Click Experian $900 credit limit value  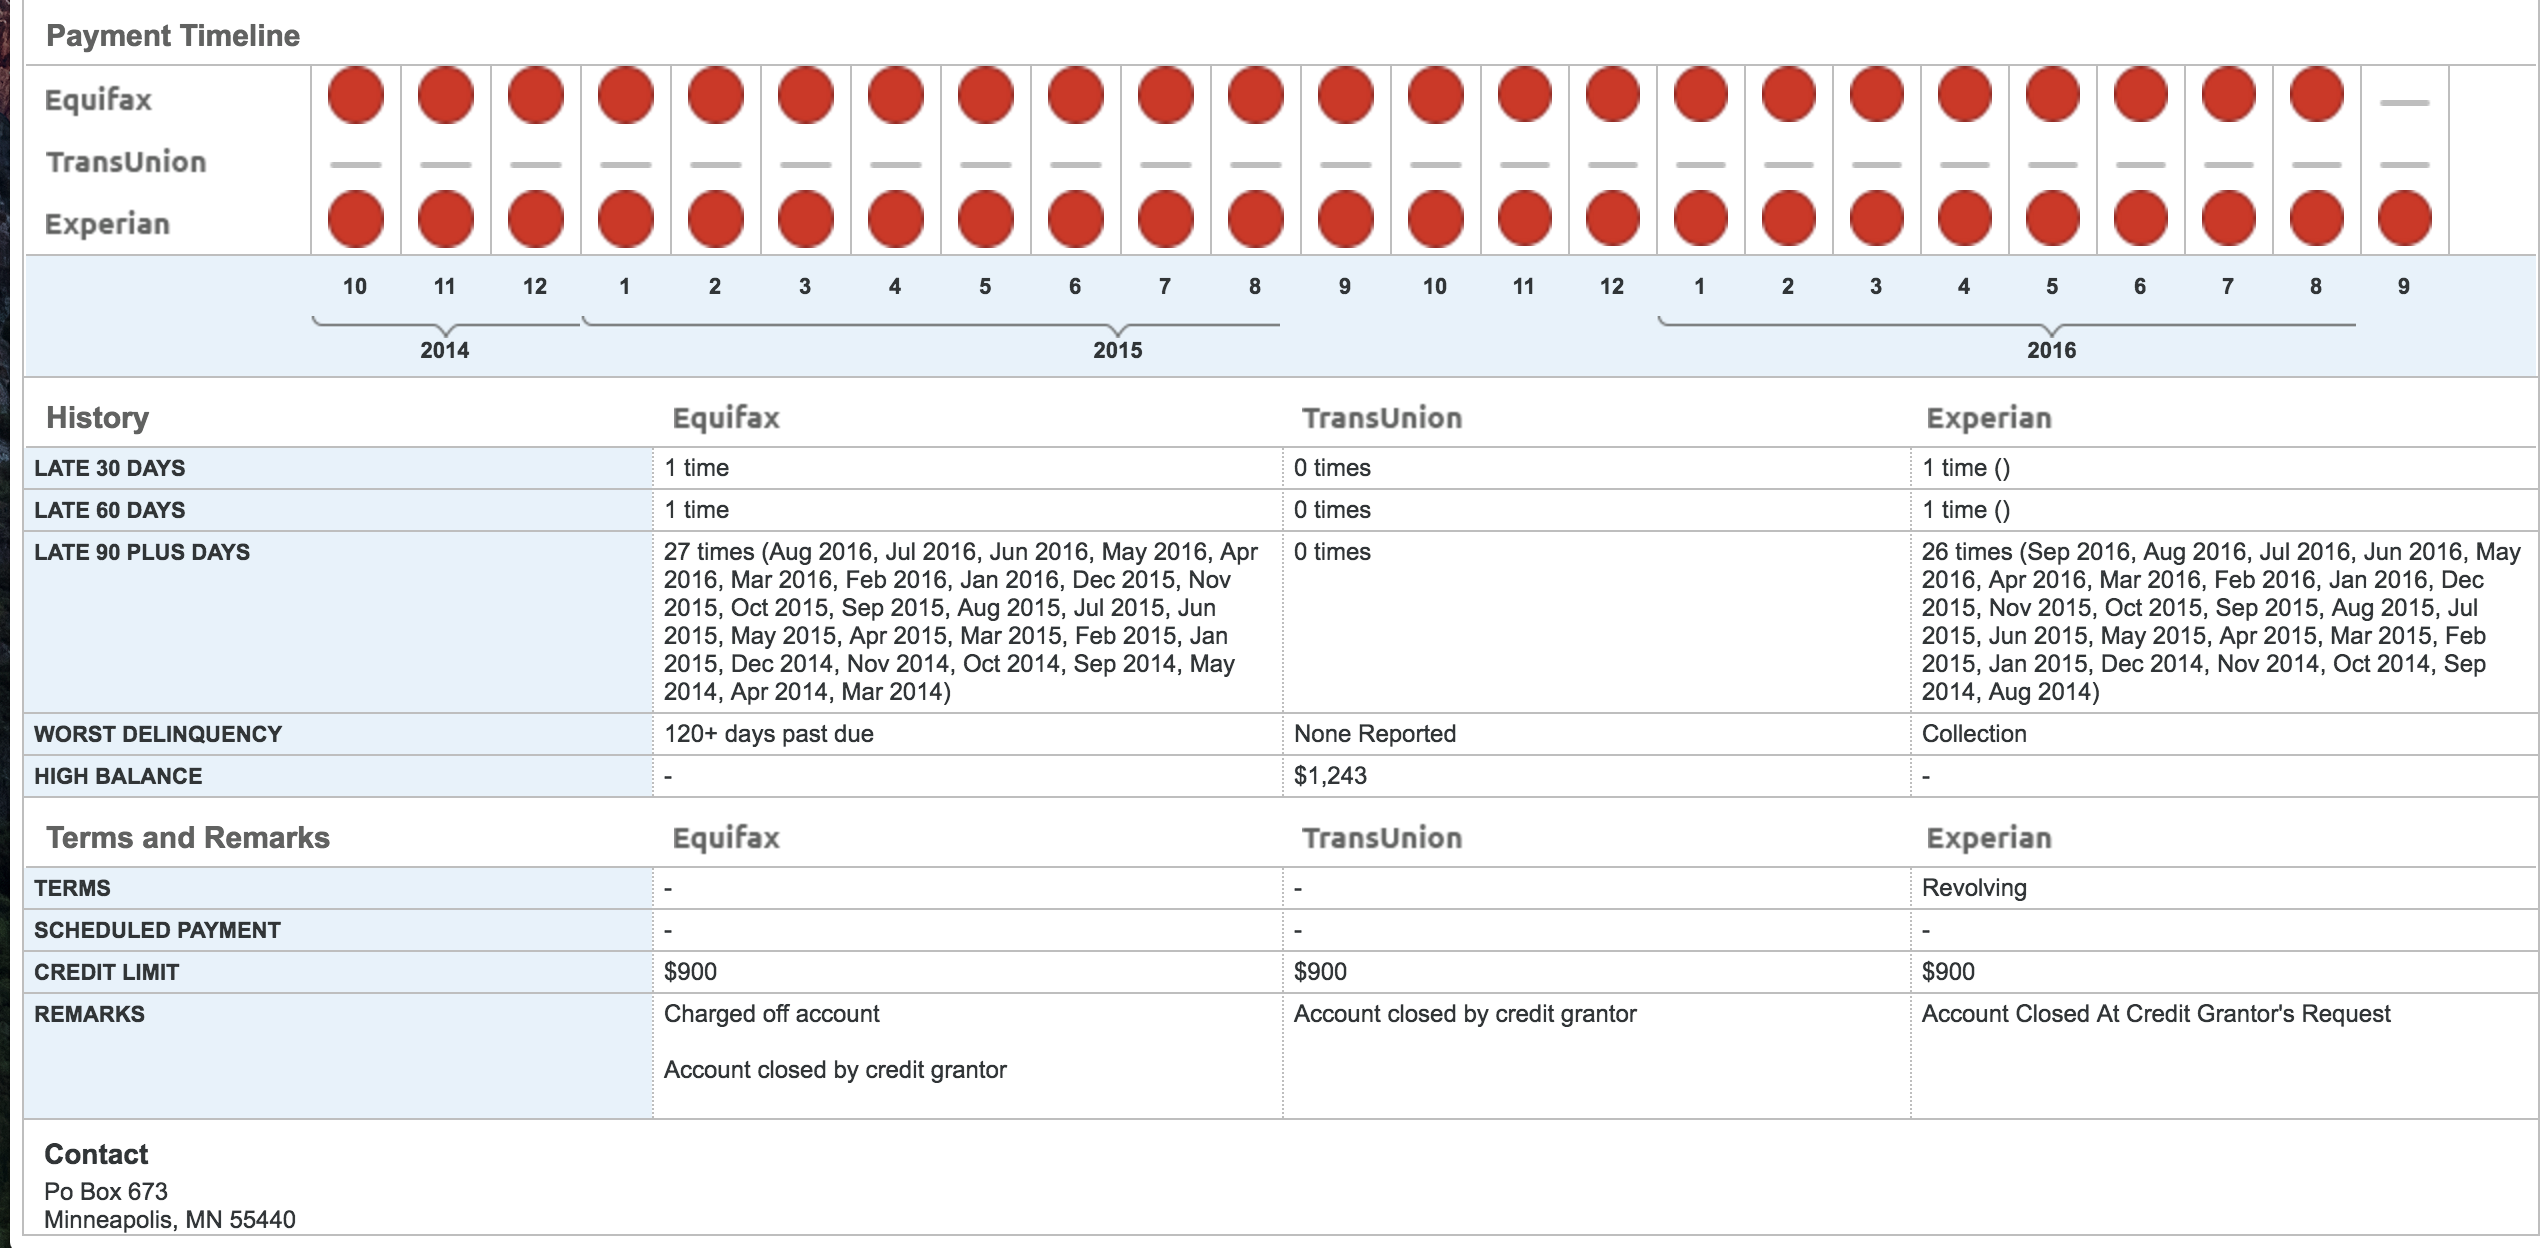pos(1948,972)
